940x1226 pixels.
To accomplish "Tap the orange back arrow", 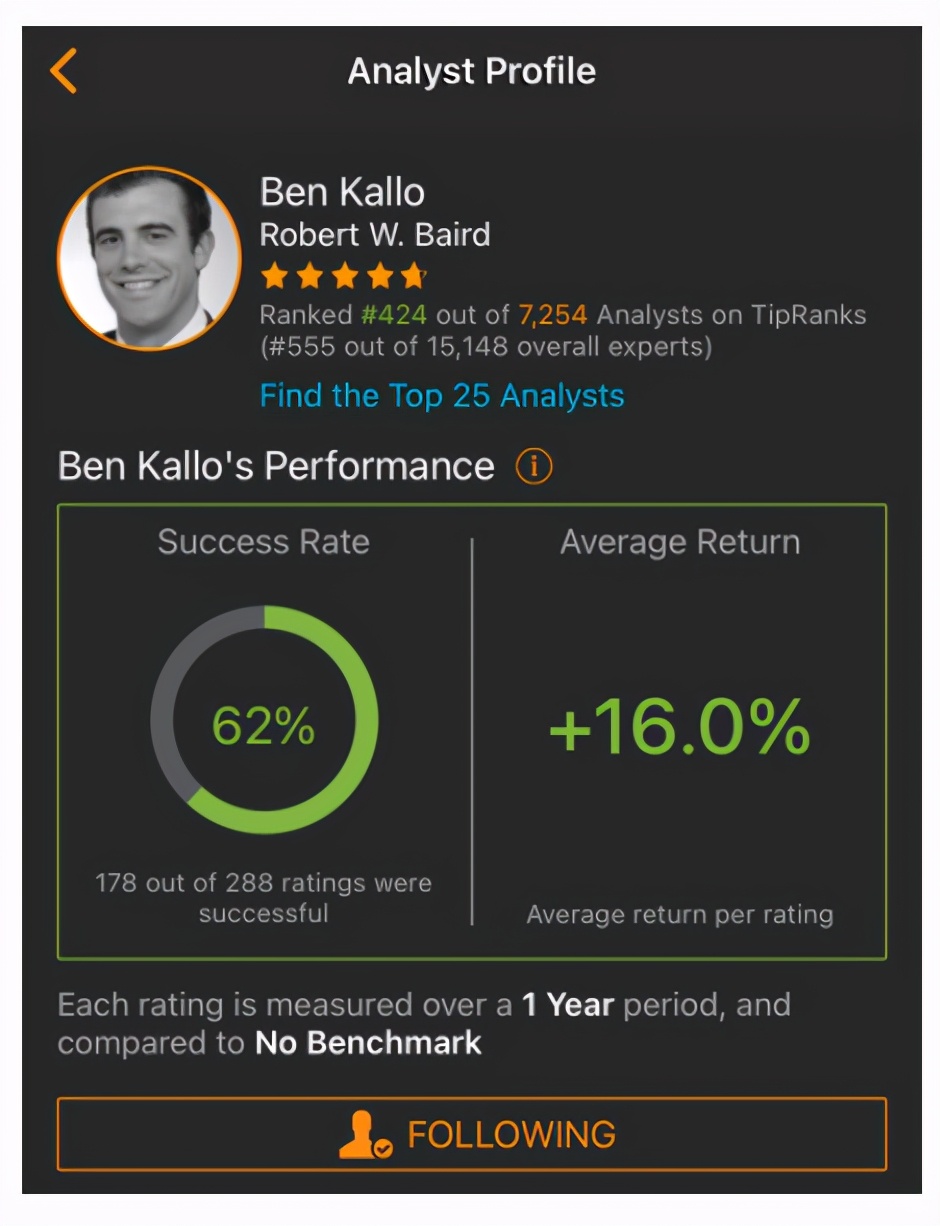I will point(63,72).
